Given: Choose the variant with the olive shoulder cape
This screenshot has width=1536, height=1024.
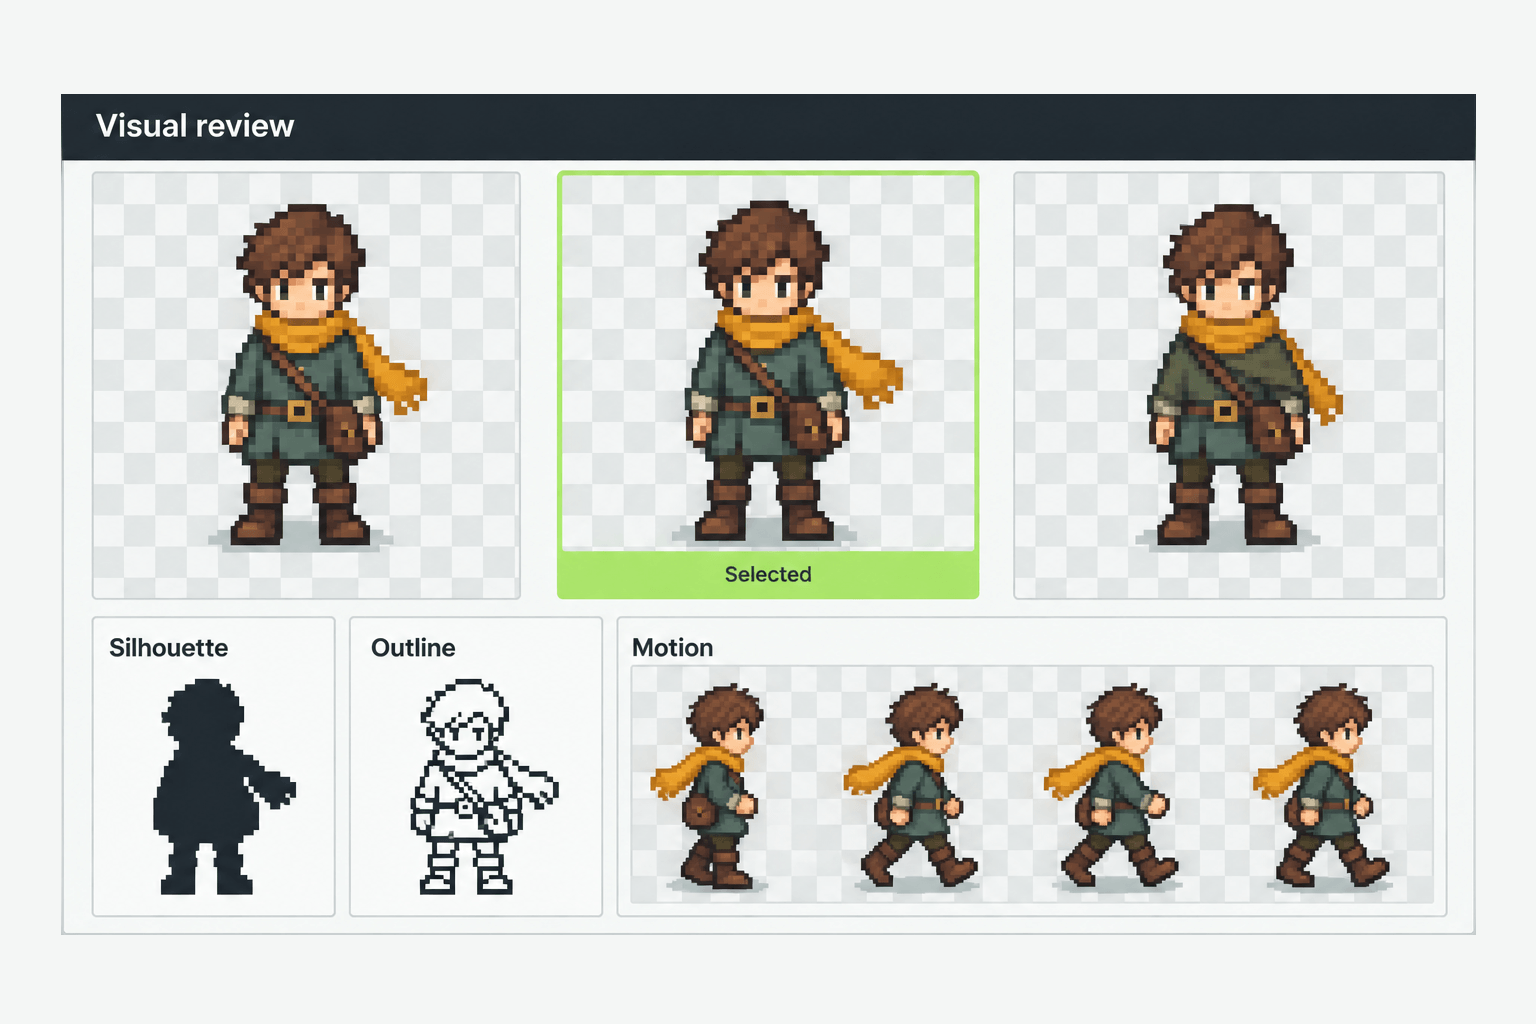Looking at the screenshot, I should point(1229,385).
